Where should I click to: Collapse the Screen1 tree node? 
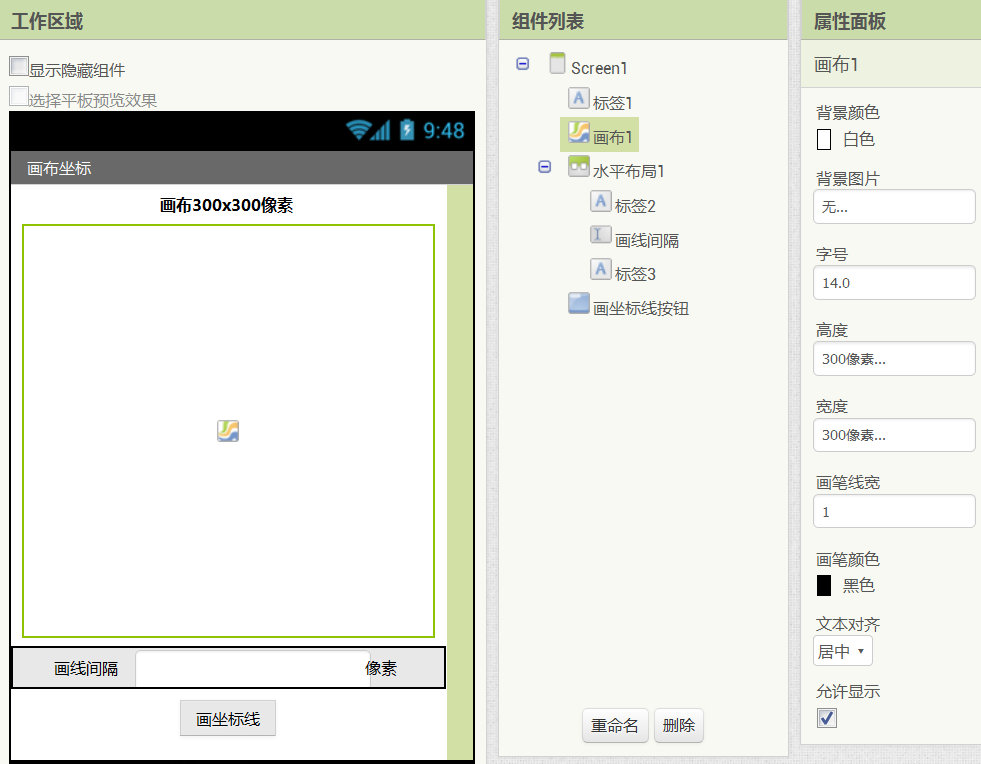coord(522,64)
